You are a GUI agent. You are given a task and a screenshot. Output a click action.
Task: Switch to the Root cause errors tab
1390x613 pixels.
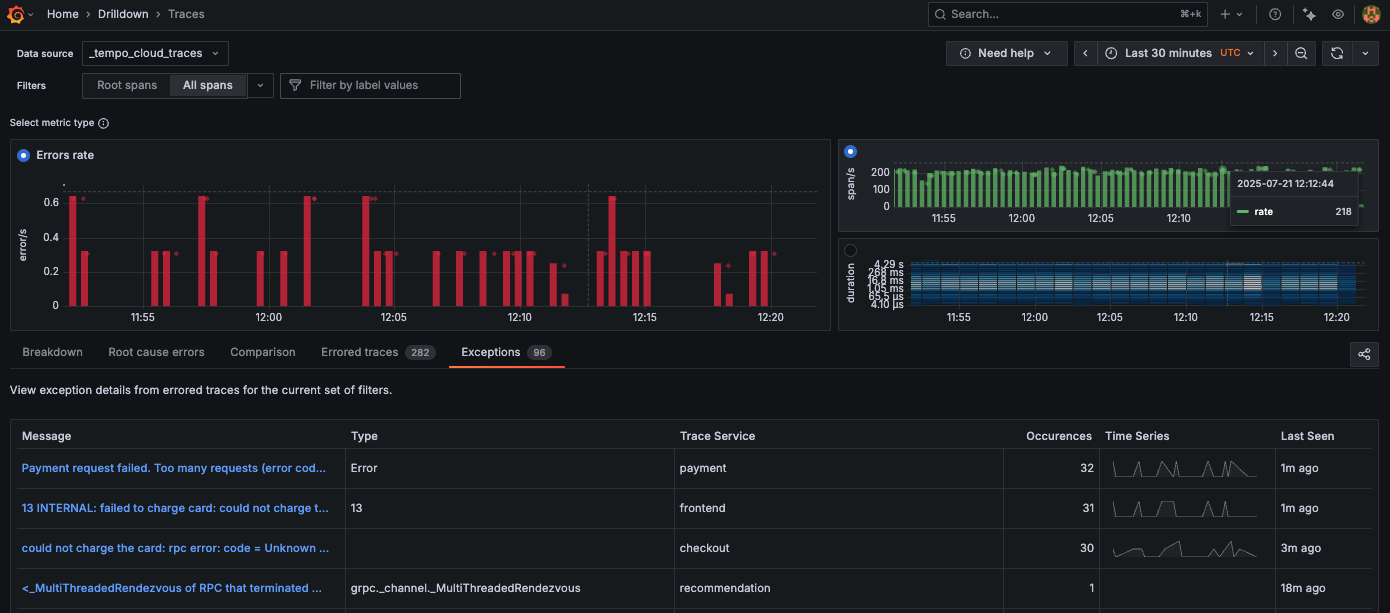pyautogui.click(x=156, y=352)
